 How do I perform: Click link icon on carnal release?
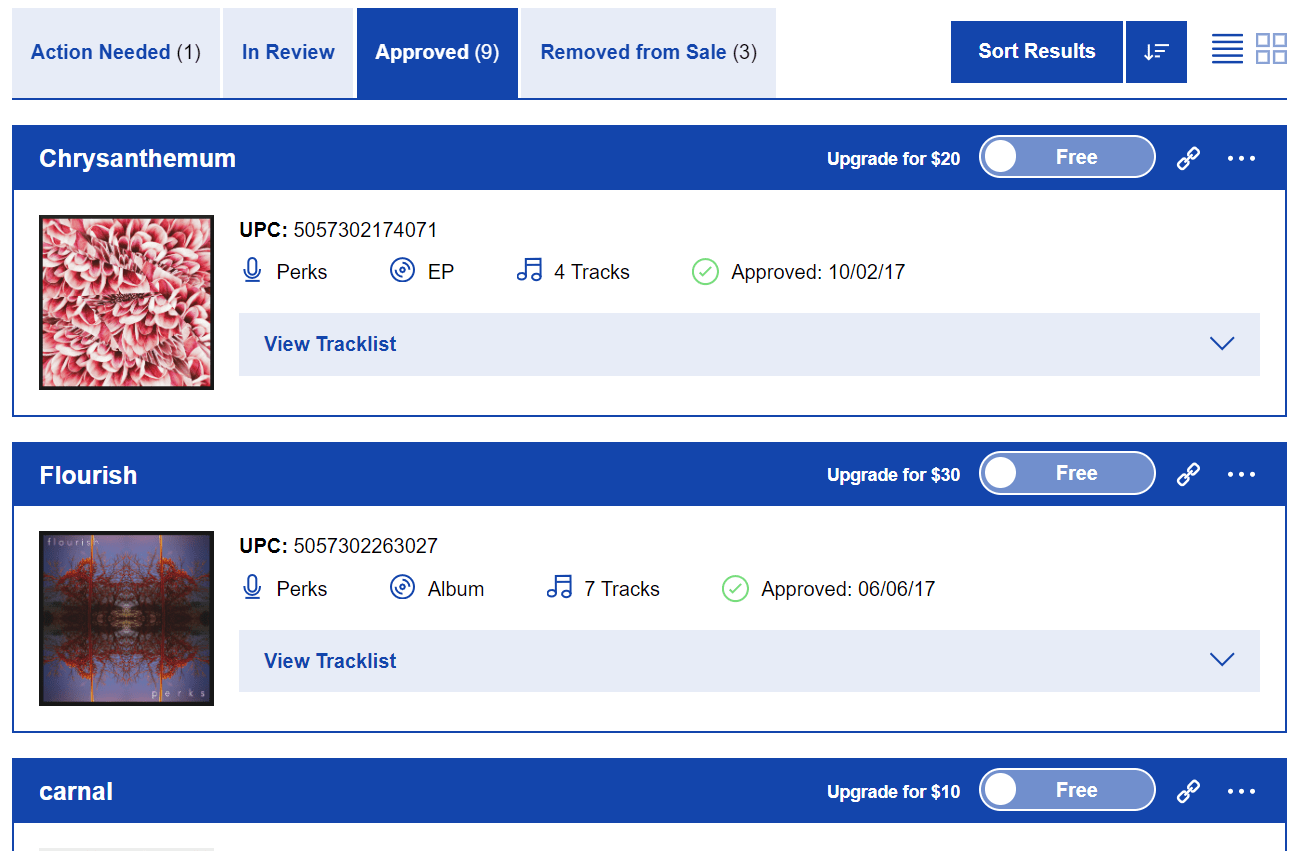[1188, 791]
